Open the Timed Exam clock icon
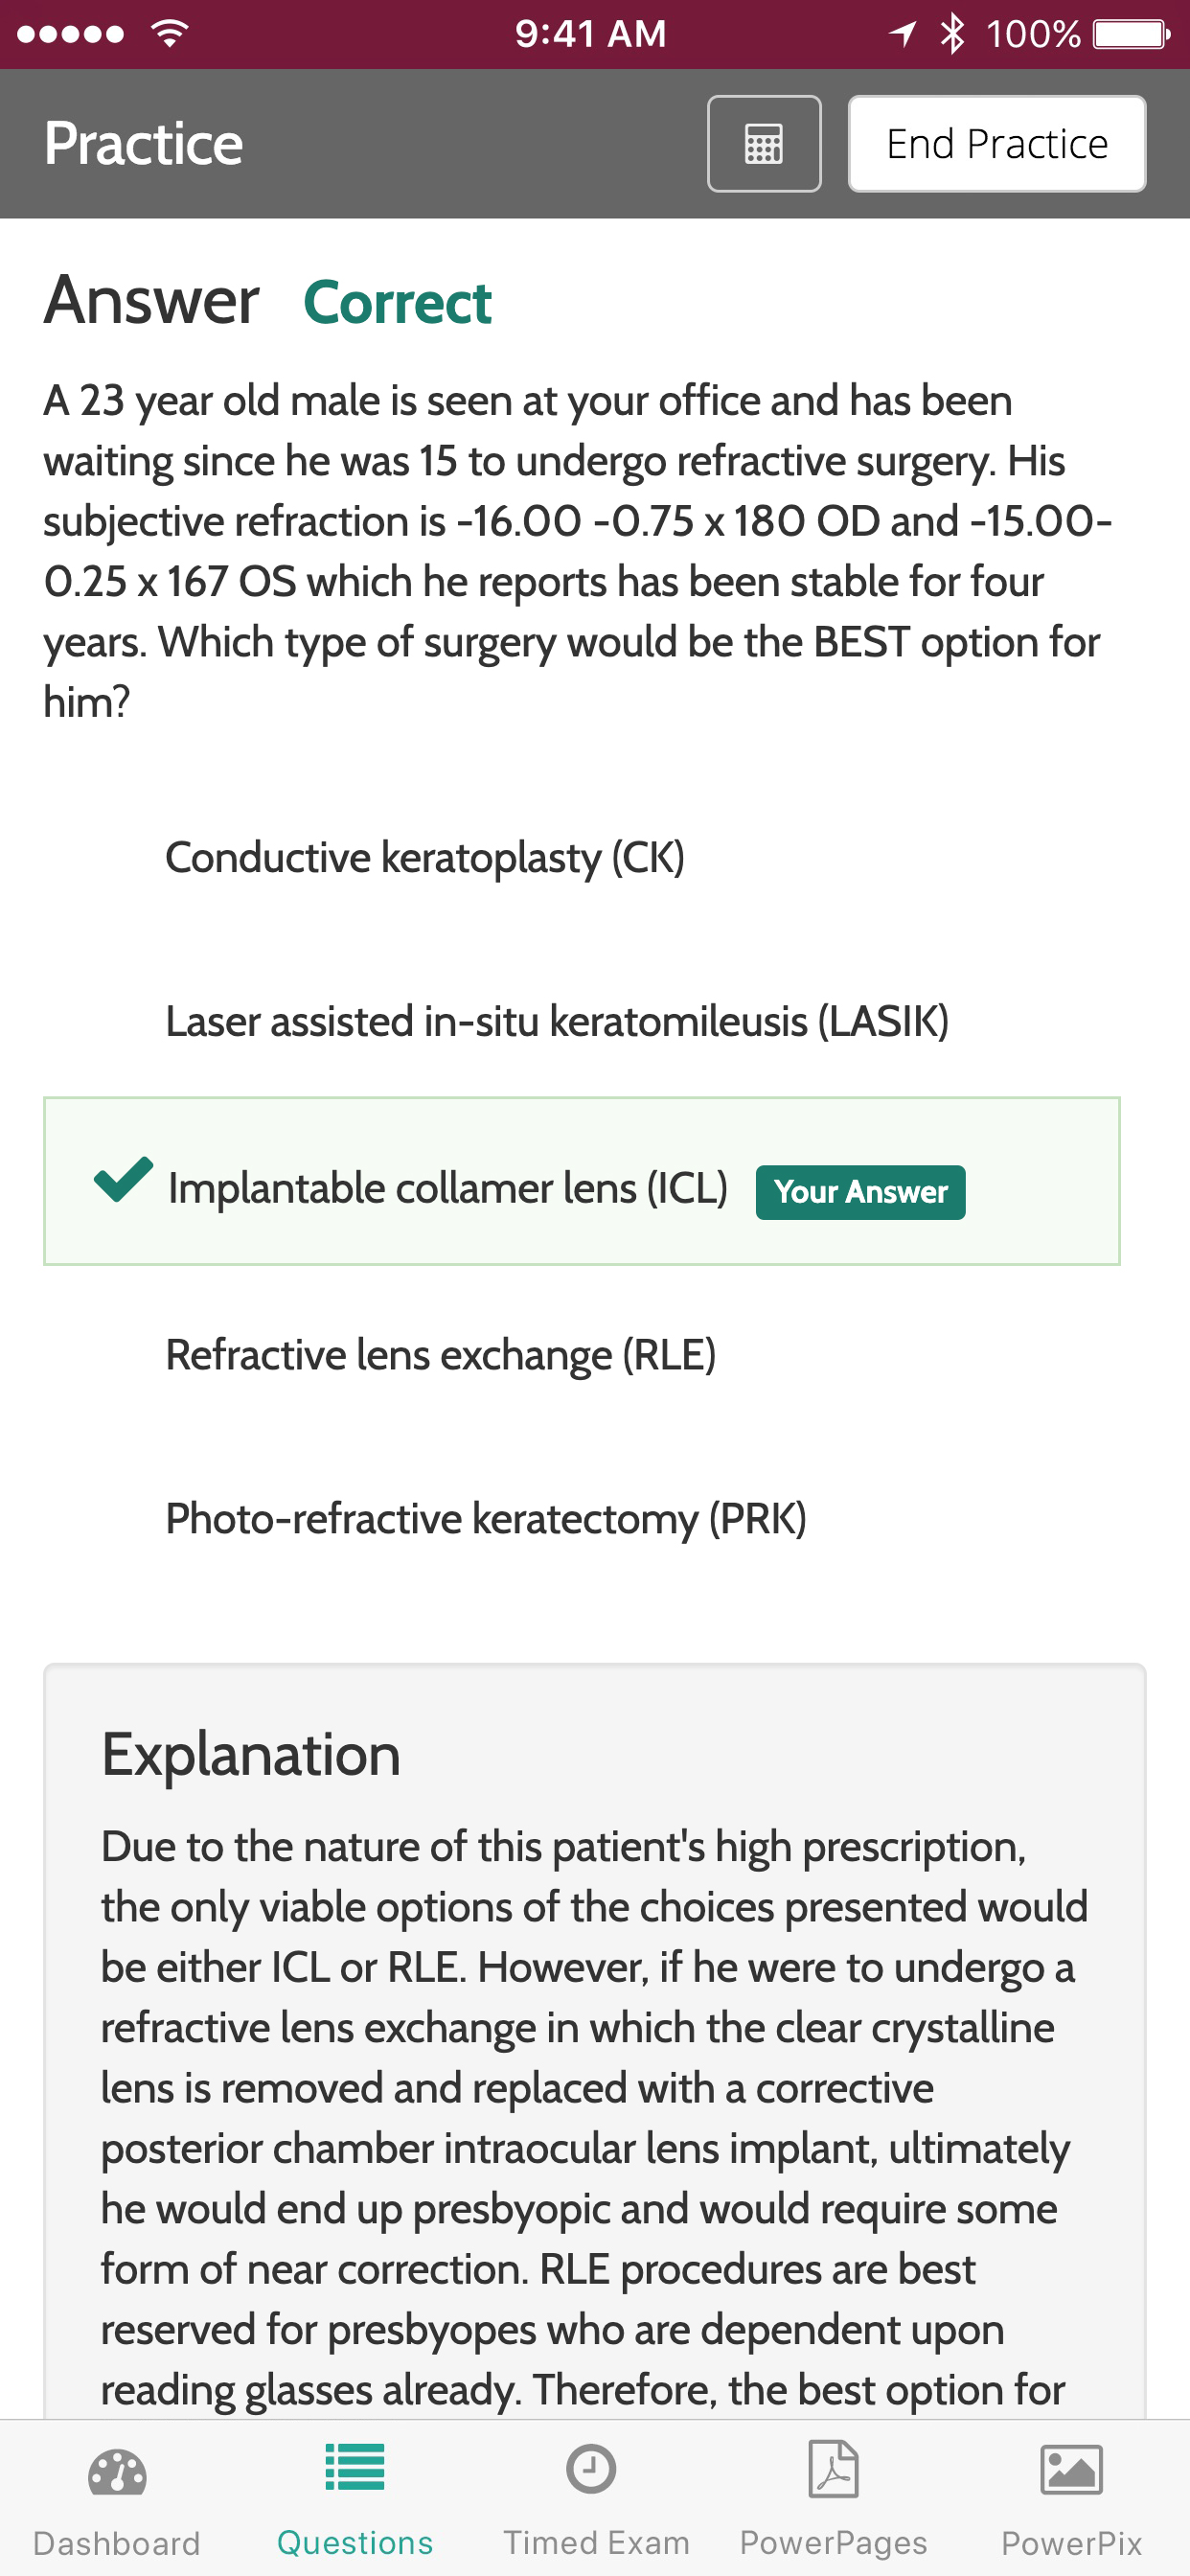The width and height of the screenshot is (1190, 2576). point(591,2469)
